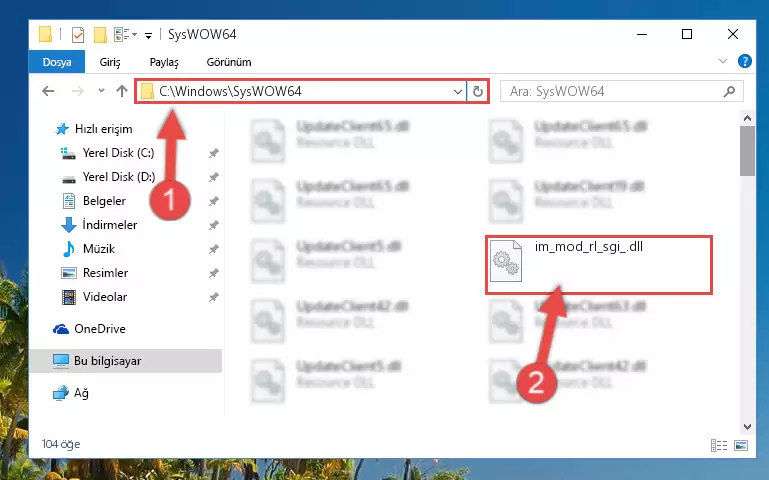The height and width of the screenshot is (480, 769).
Task: Click the pin icon beside Yerel Disk (D:)
Action: [213, 177]
